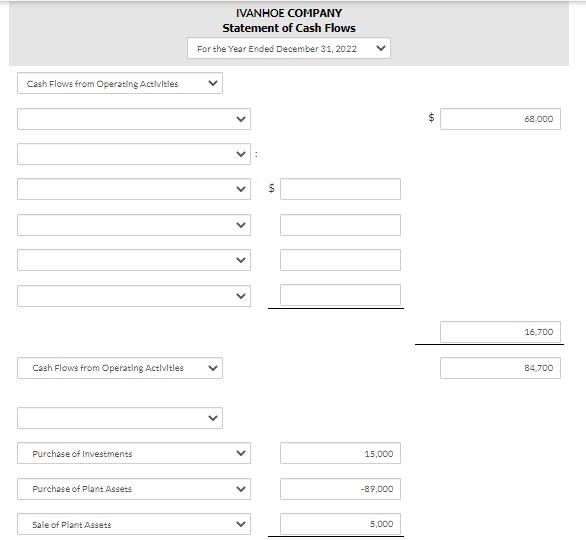This screenshot has height=540, width=586.
Task: Click the amount field showing -89,000
Action: (340, 489)
